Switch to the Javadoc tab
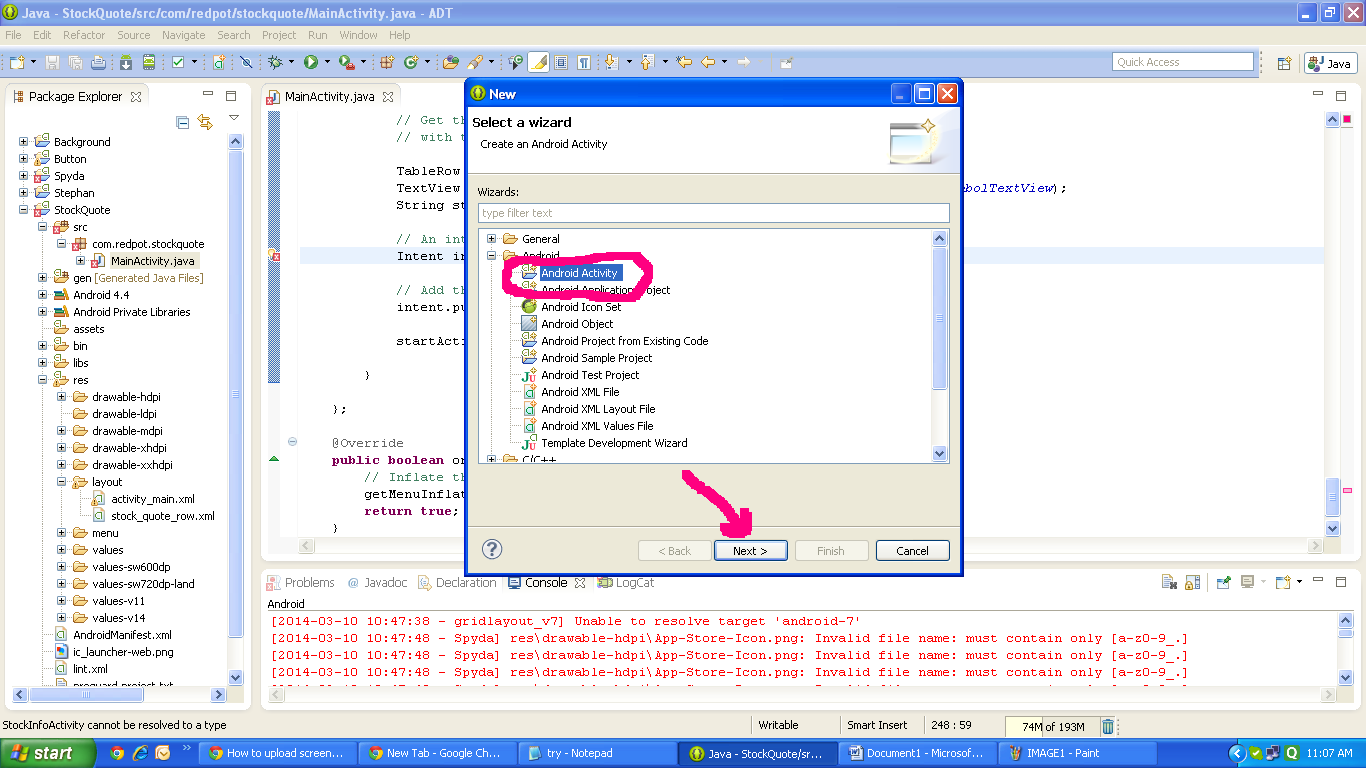This screenshot has height=768, width=1366. tap(377, 582)
